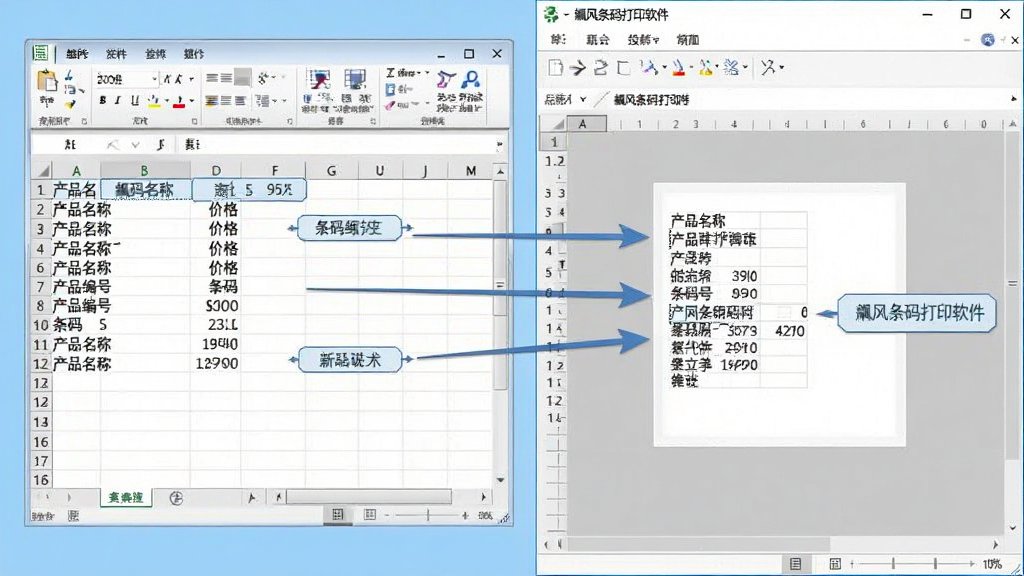Open the first ribbon tab in Excel
1024x576 pixels.
coord(77,54)
